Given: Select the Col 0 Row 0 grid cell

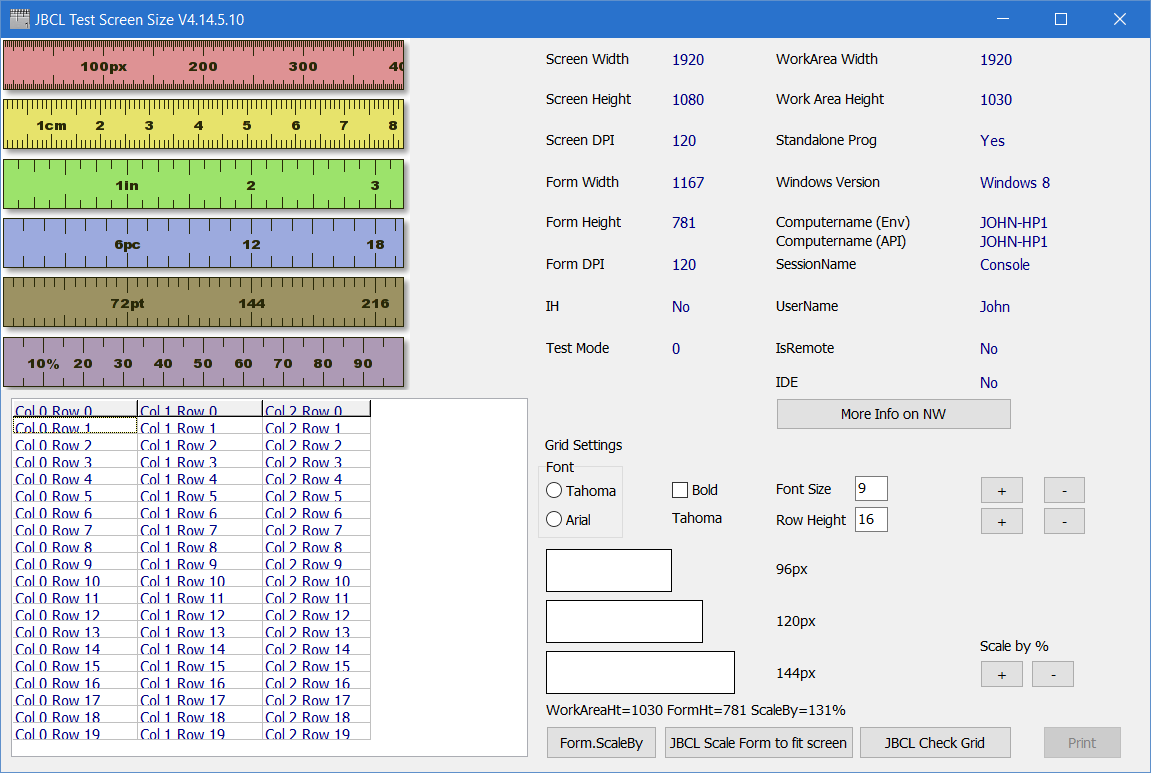Looking at the screenshot, I should [53, 409].
